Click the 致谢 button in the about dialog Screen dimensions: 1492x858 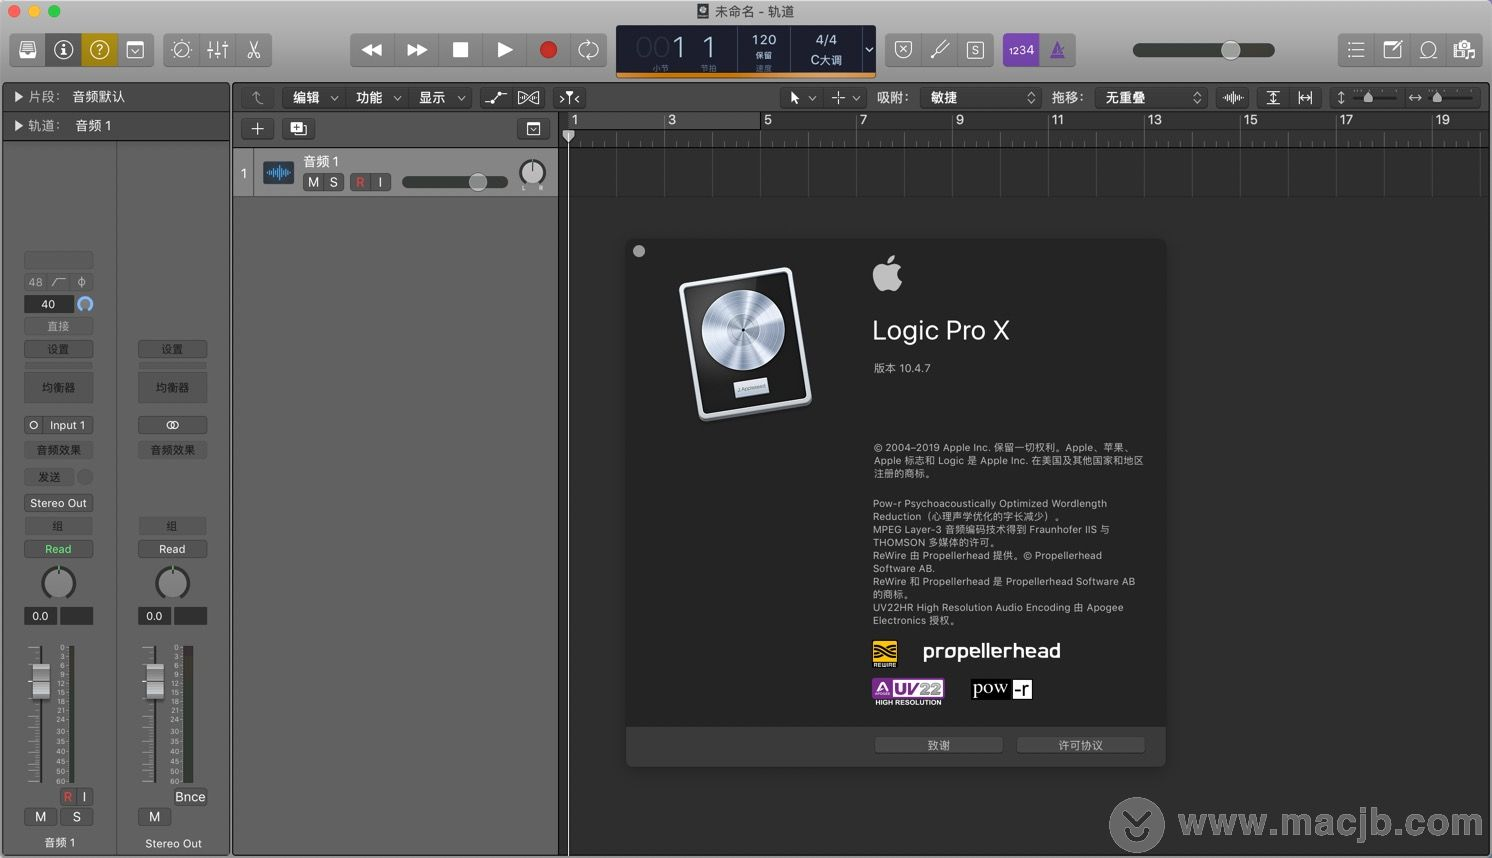938,745
